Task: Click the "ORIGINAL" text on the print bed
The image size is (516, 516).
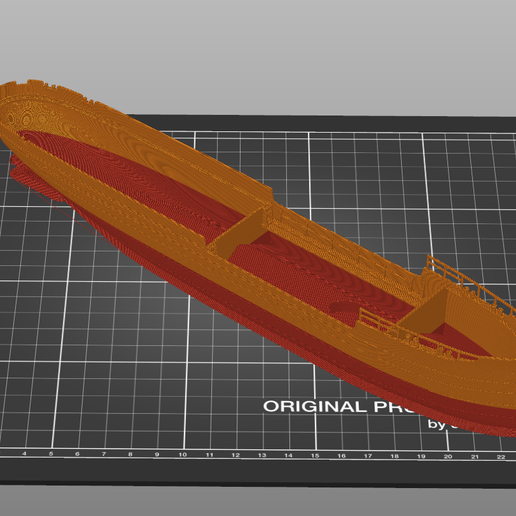Action: coord(315,406)
